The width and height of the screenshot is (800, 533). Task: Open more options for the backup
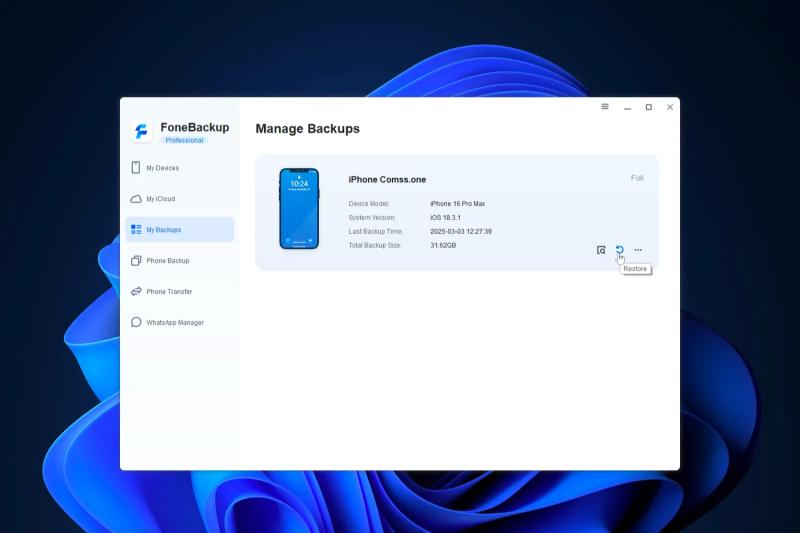638,250
